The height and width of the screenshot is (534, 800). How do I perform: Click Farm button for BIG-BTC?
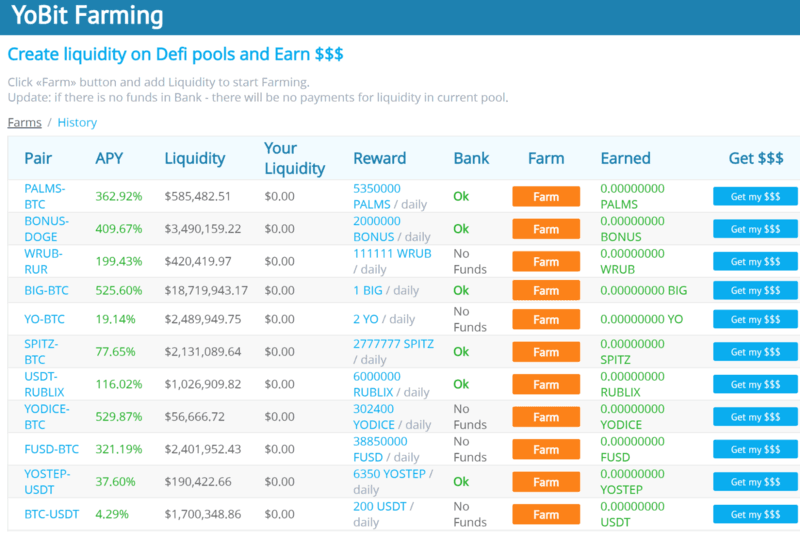[x=546, y=290]
